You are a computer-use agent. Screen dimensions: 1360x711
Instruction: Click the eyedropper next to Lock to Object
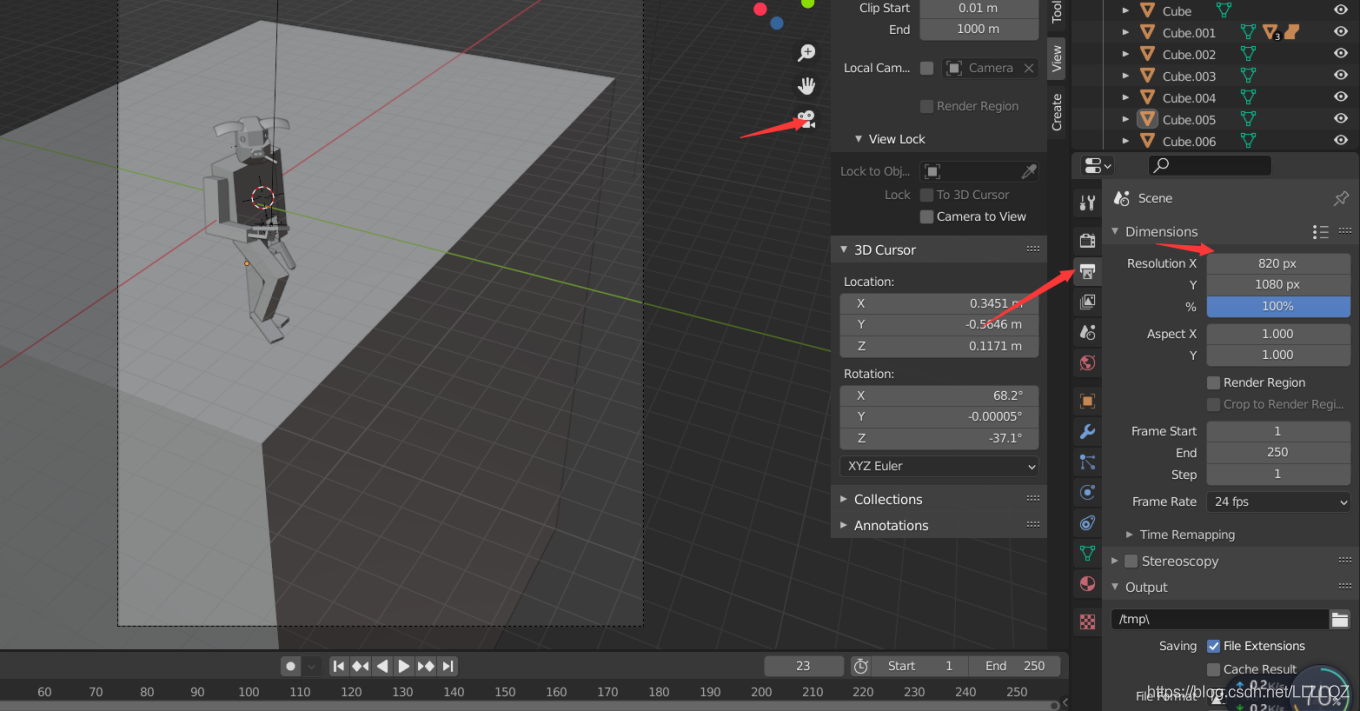[x=1027, y=171]
